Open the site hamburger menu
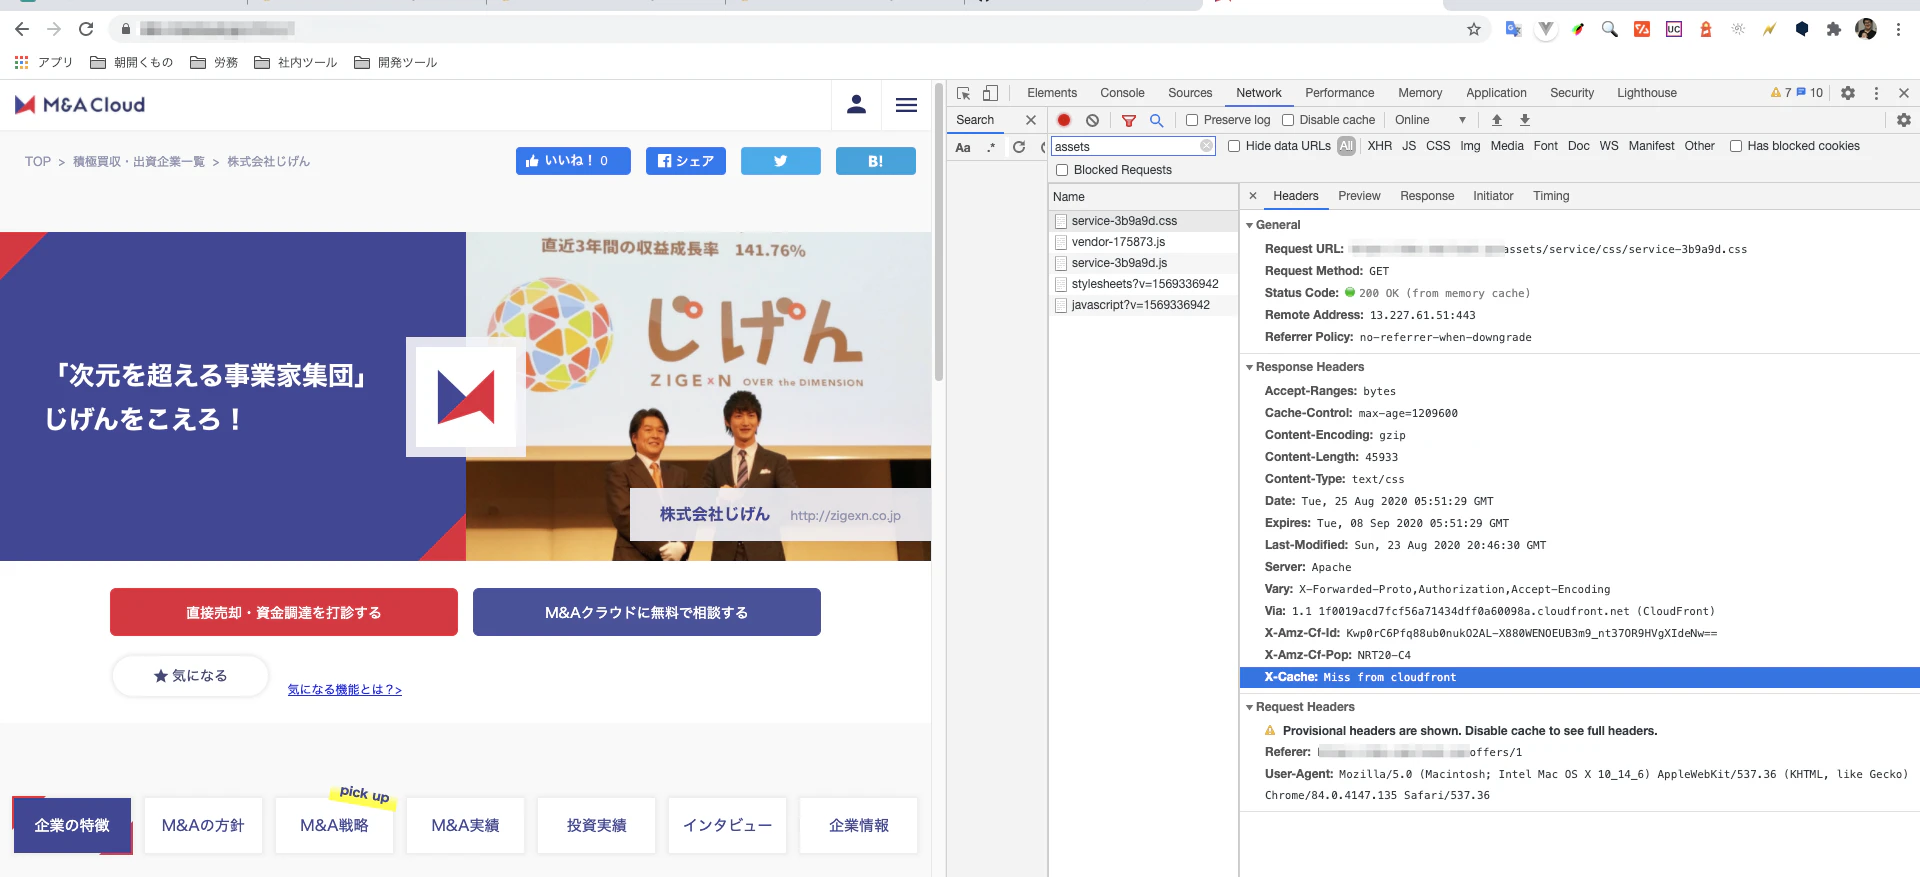This screenshot has width=1920, height=877. [906, 105]
